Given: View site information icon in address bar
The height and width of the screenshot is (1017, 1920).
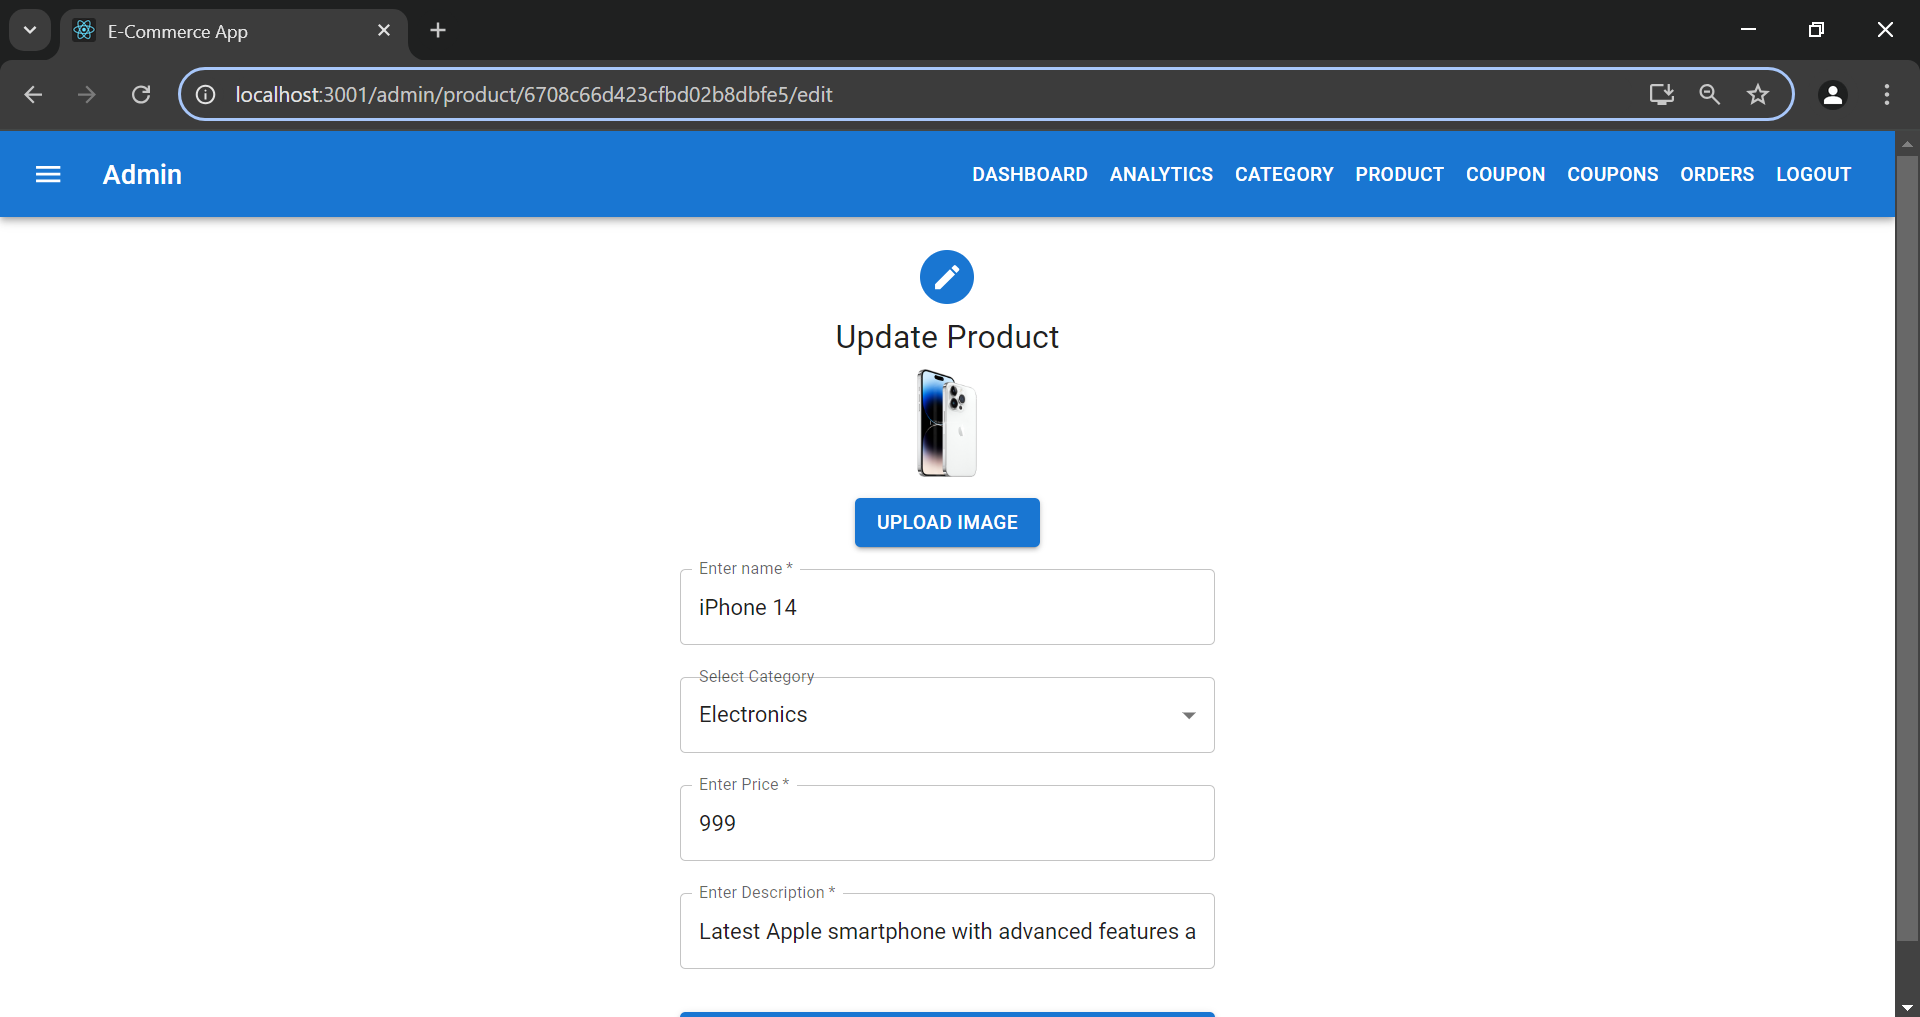Looking at the screenshot, I should (x=205, y=94).
